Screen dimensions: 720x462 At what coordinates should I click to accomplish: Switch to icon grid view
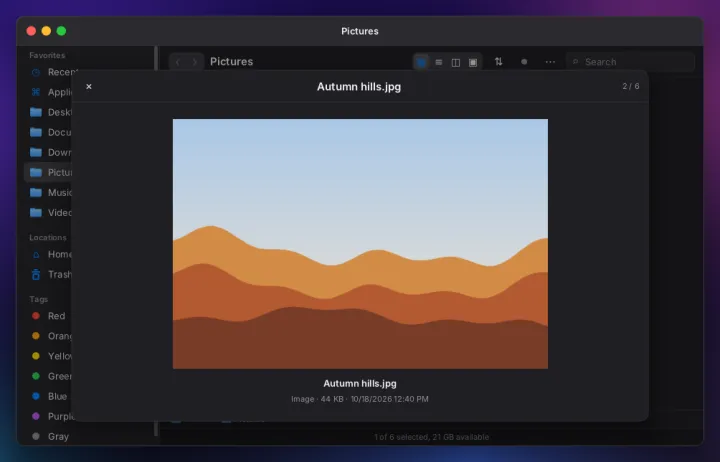click(421, 62)
